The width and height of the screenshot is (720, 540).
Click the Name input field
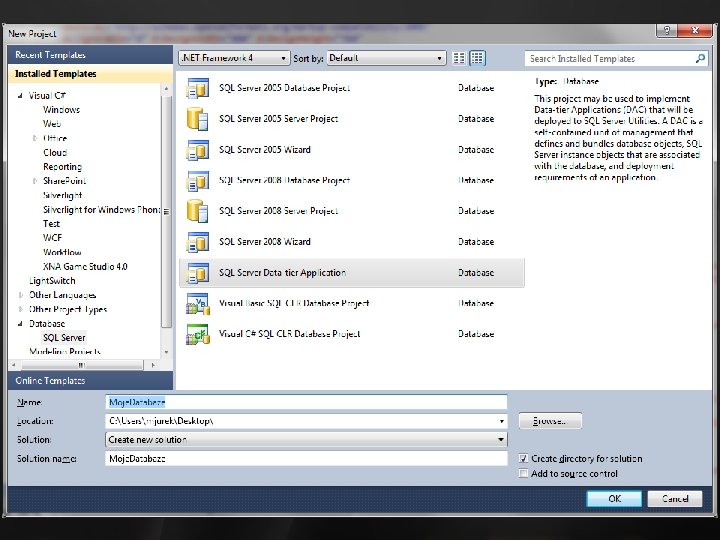click(x=306, y=402)
